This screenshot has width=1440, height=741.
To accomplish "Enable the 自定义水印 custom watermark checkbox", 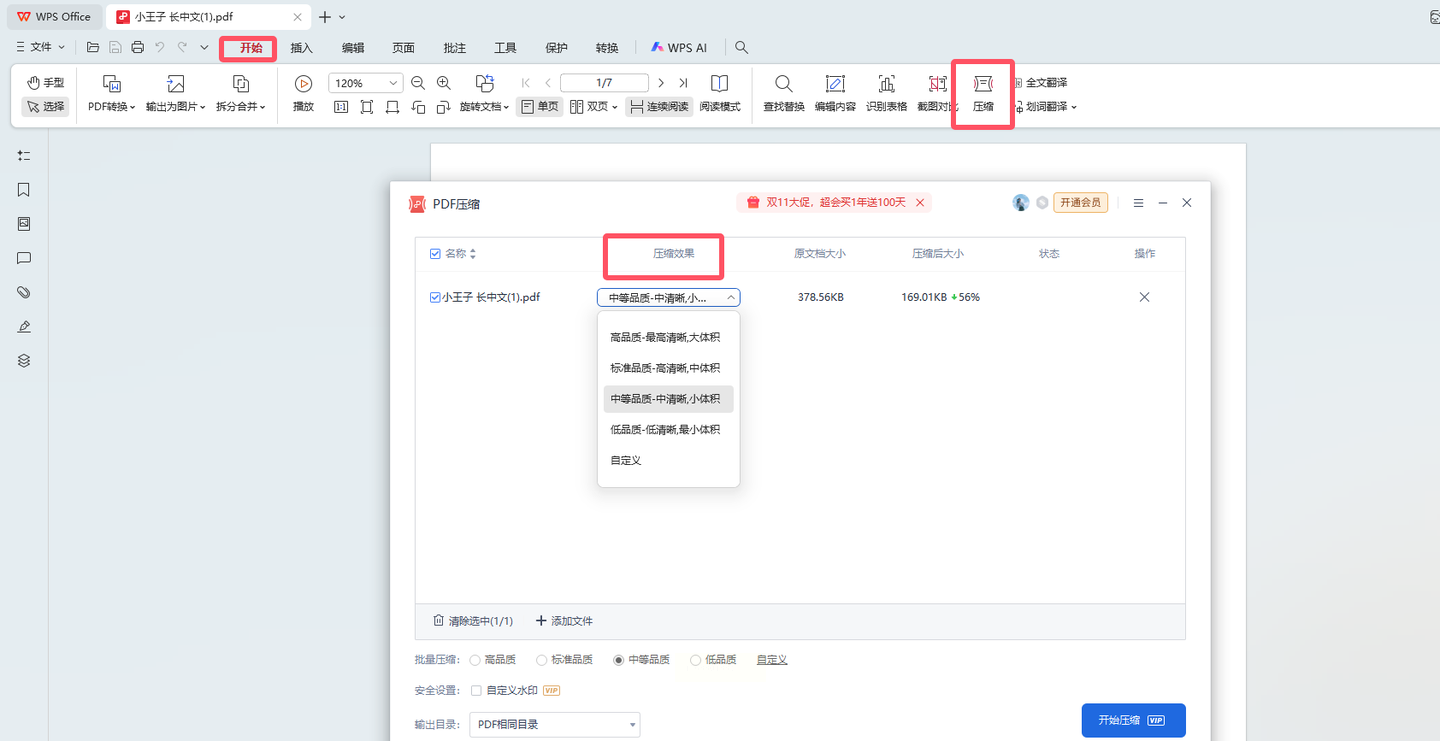I will tap(476, 690).
